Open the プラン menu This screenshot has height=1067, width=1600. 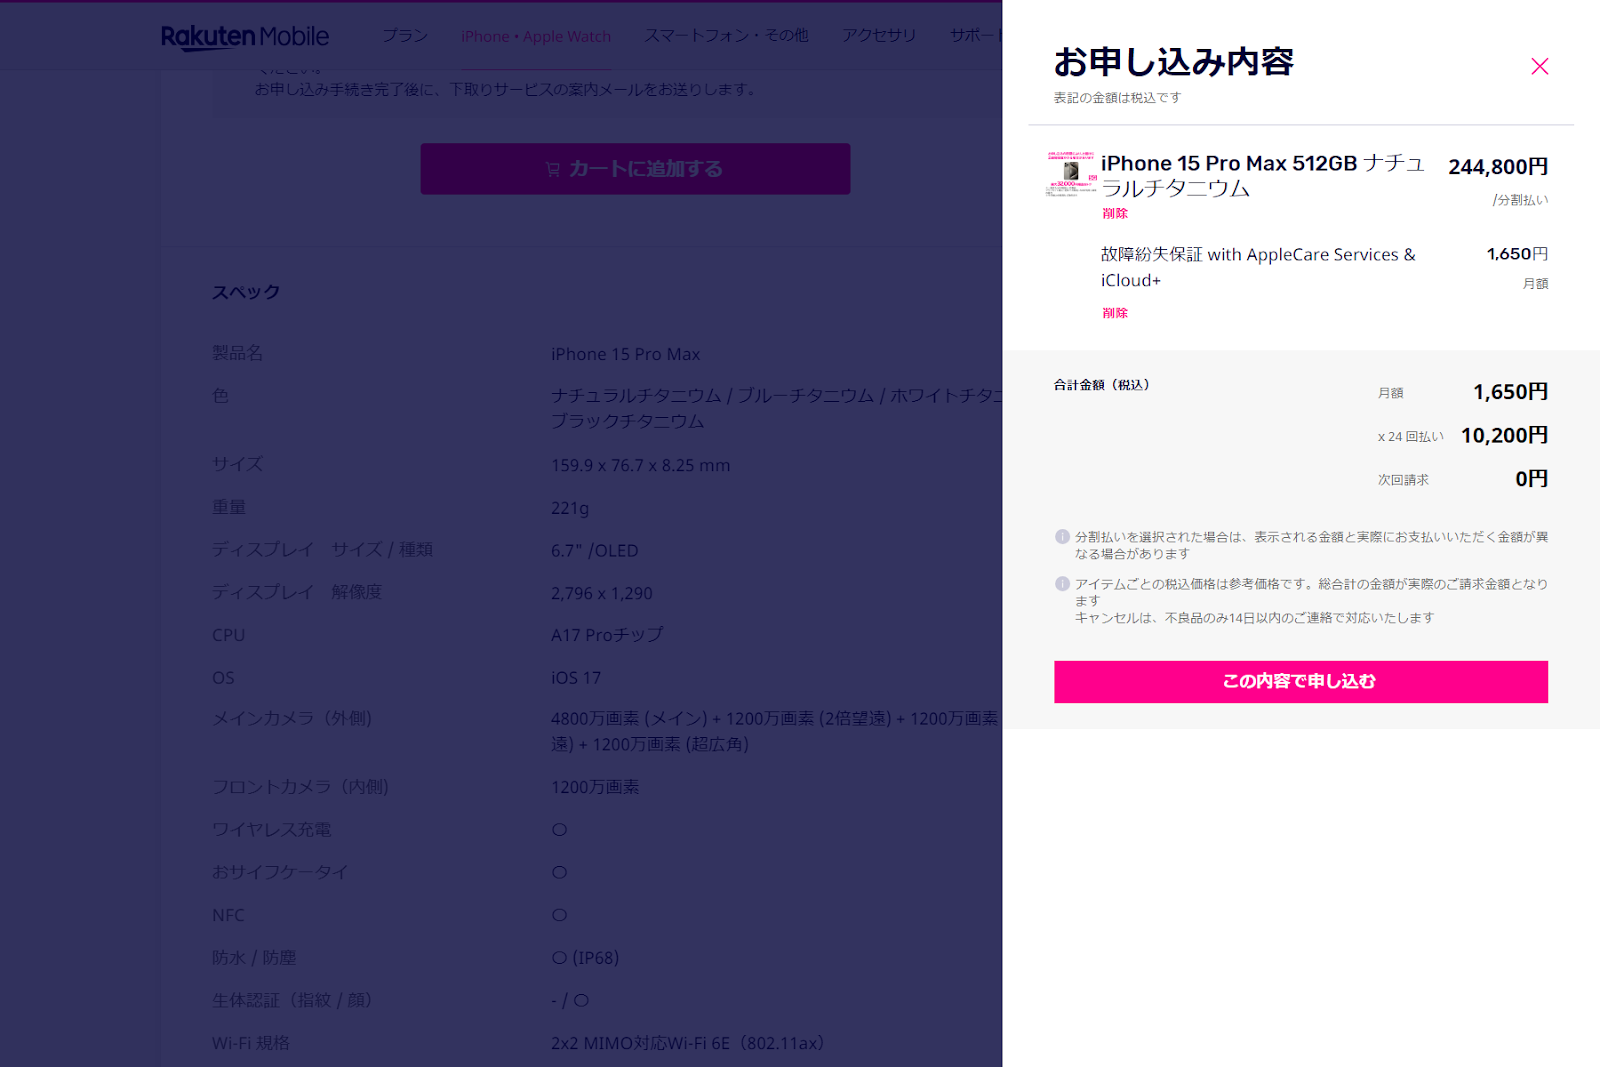(x=405, y=36)
